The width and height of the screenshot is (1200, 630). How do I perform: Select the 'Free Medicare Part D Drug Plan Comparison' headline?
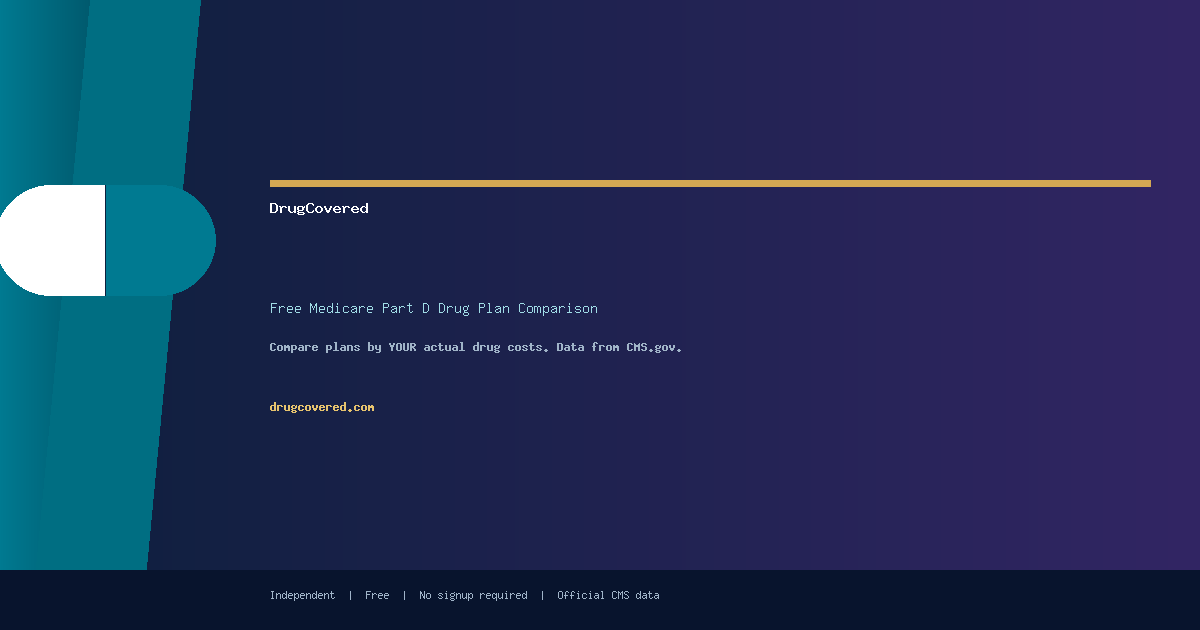434,308
